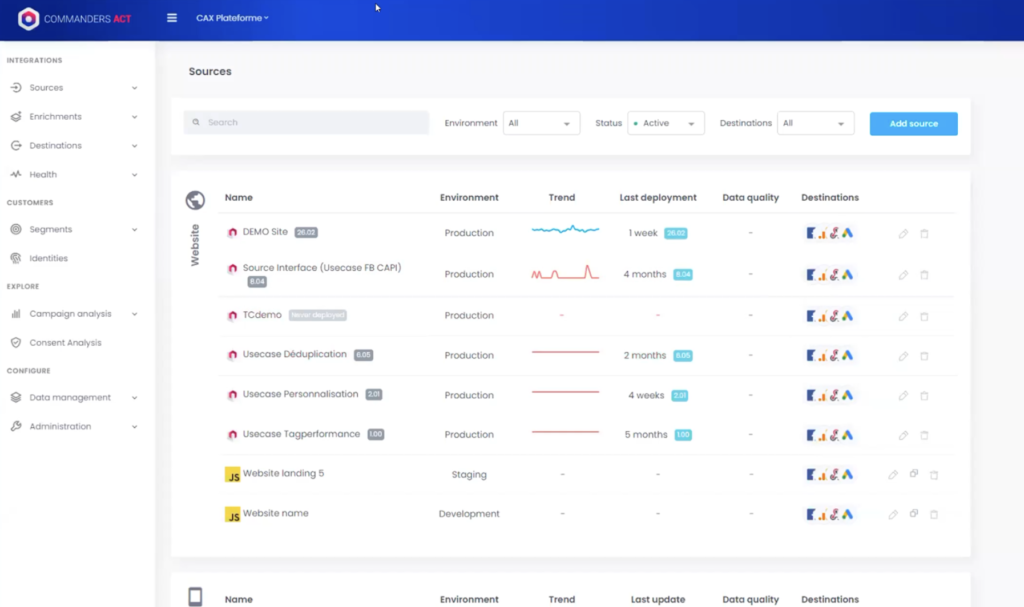Duplicate the Website landing 5 source
The image size is (1024, 607).
914,474
